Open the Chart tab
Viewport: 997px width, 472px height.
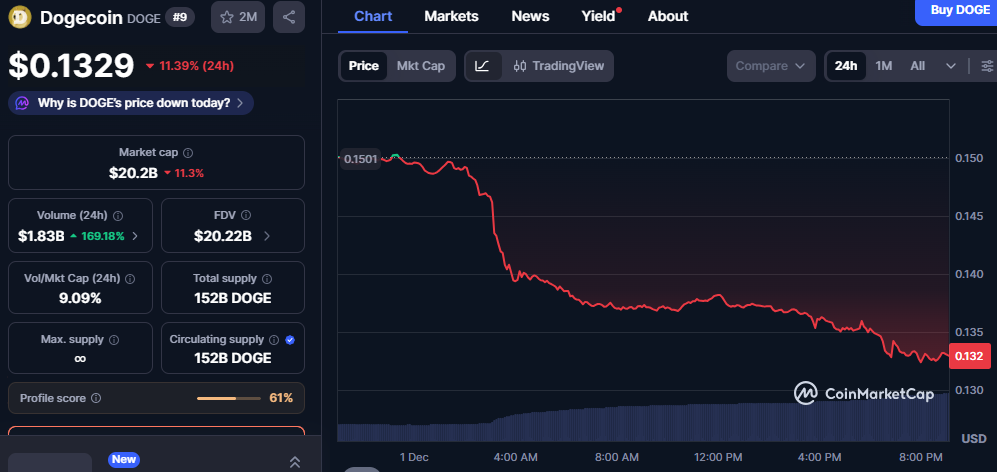[373, 17]
